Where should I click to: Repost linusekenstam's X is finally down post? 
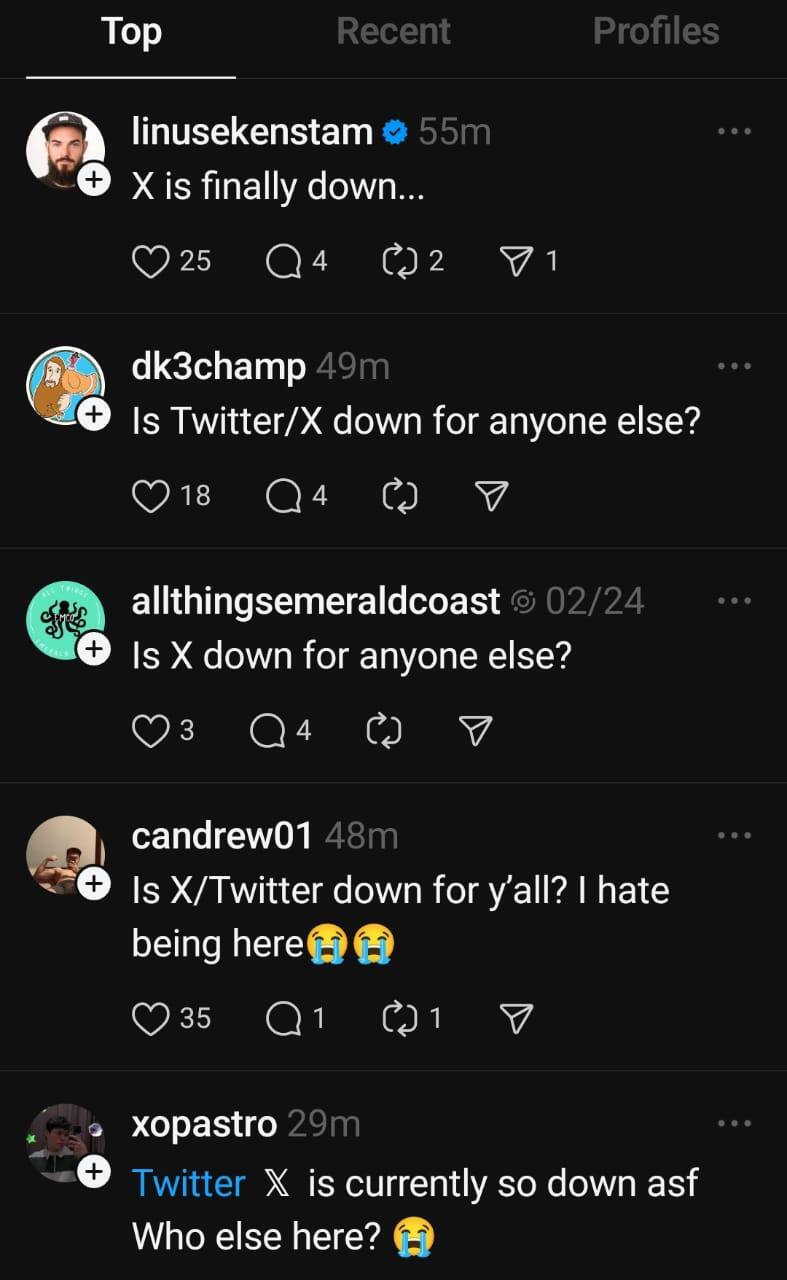pos(400,261)
